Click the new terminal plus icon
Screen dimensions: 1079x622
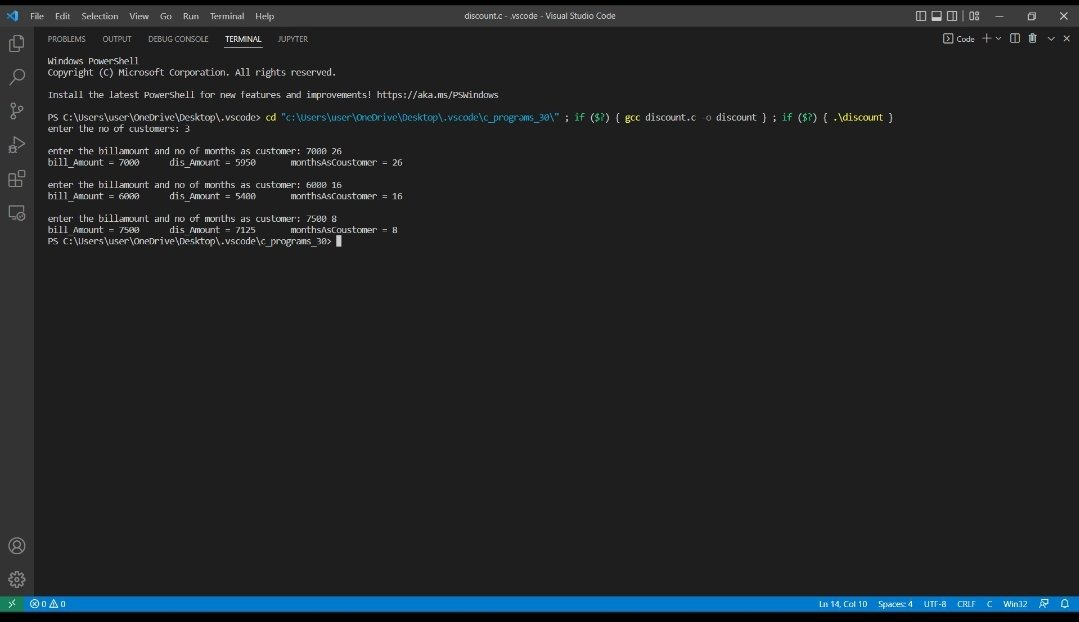[986, 39]
